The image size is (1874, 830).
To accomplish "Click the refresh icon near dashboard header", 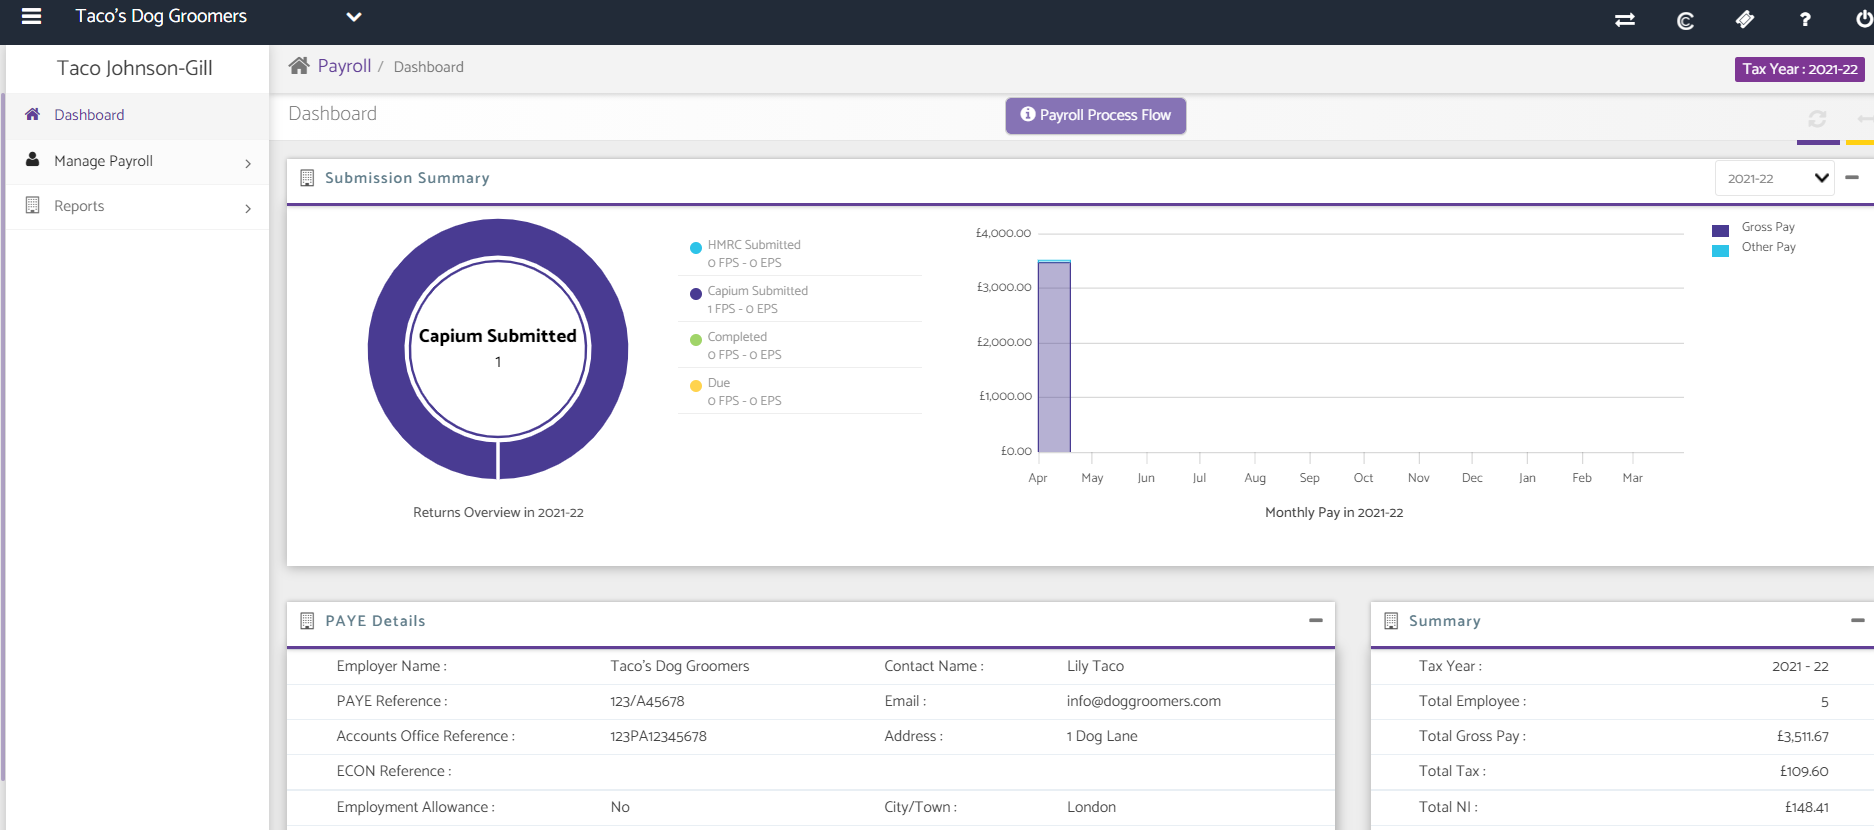I will (1817, 120).
